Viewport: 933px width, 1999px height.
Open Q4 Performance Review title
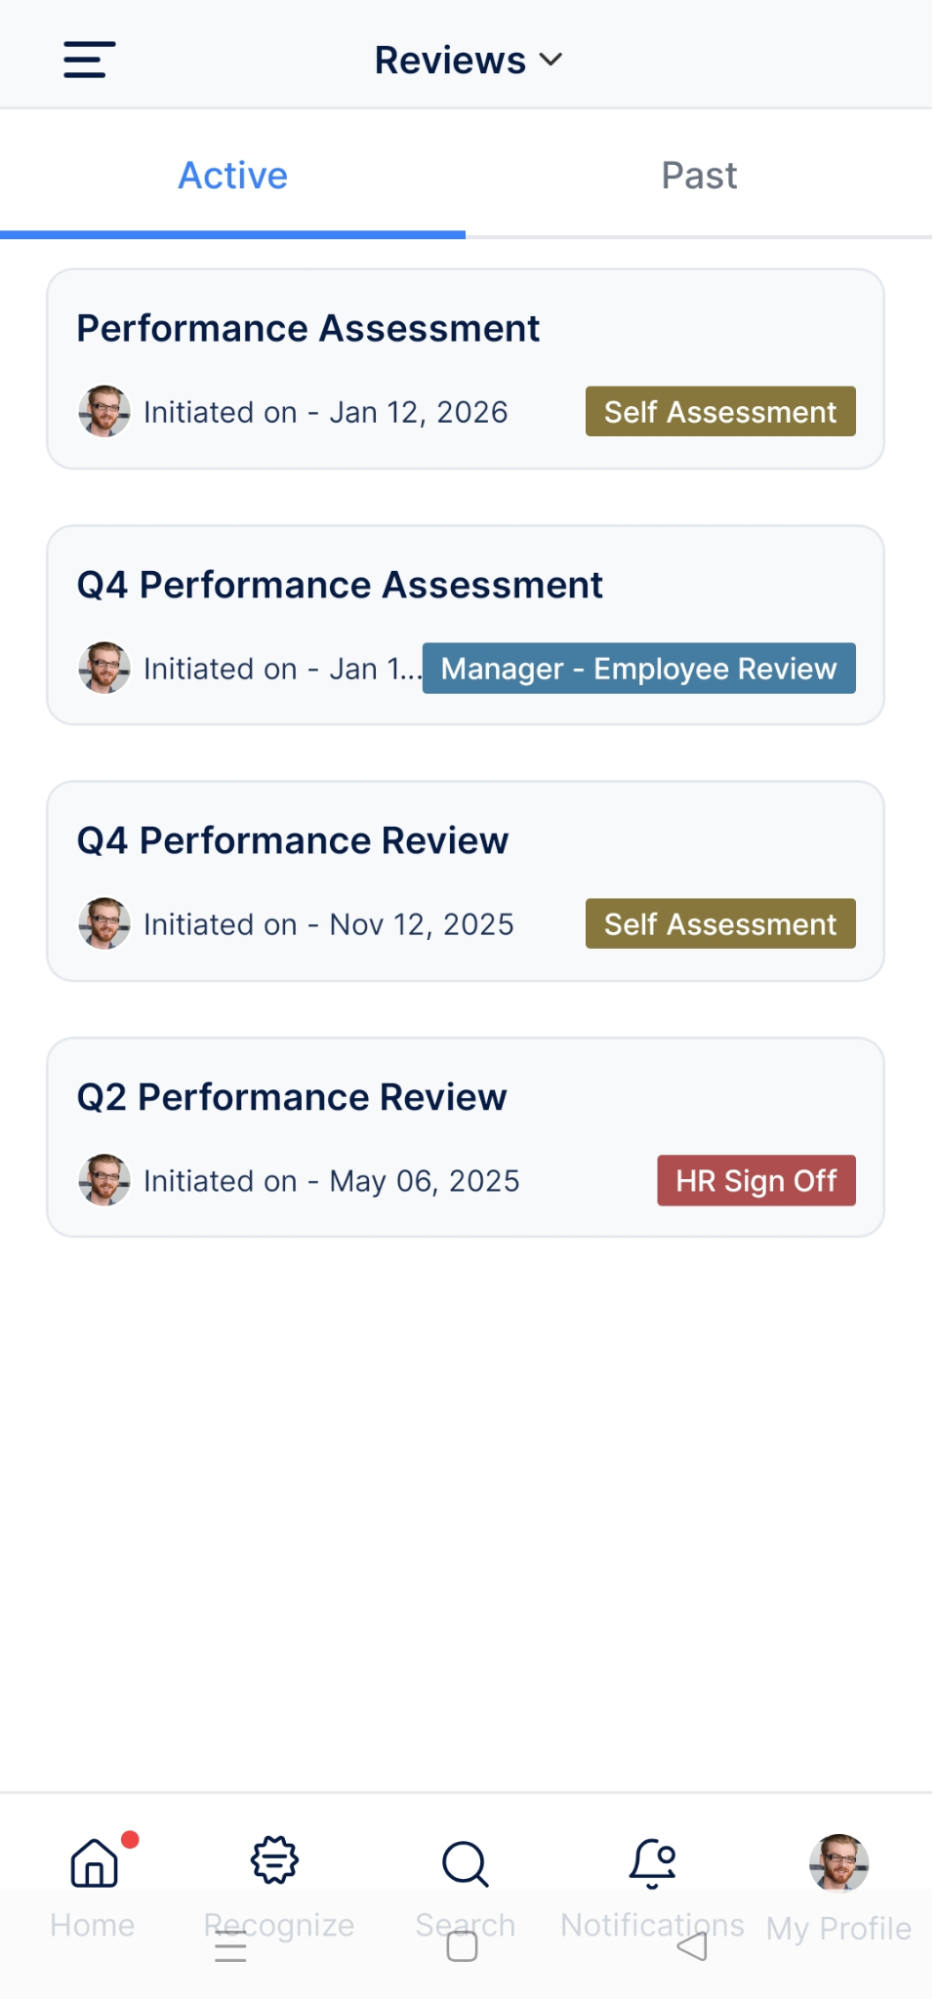coord(293,841)
